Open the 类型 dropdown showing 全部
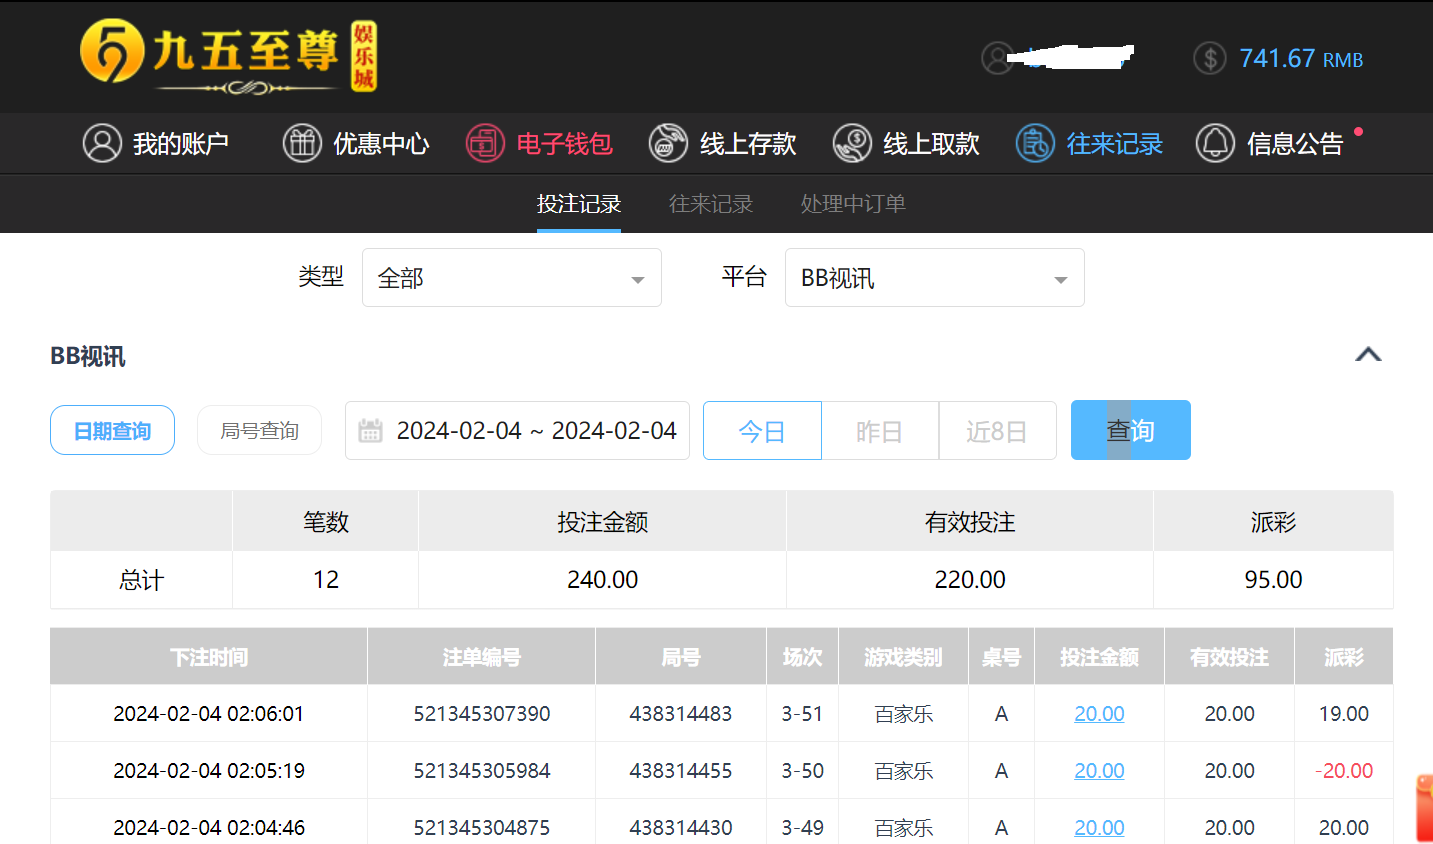Image resolution: width=1433 pixels, height=844 pixels. pos(511,278)
